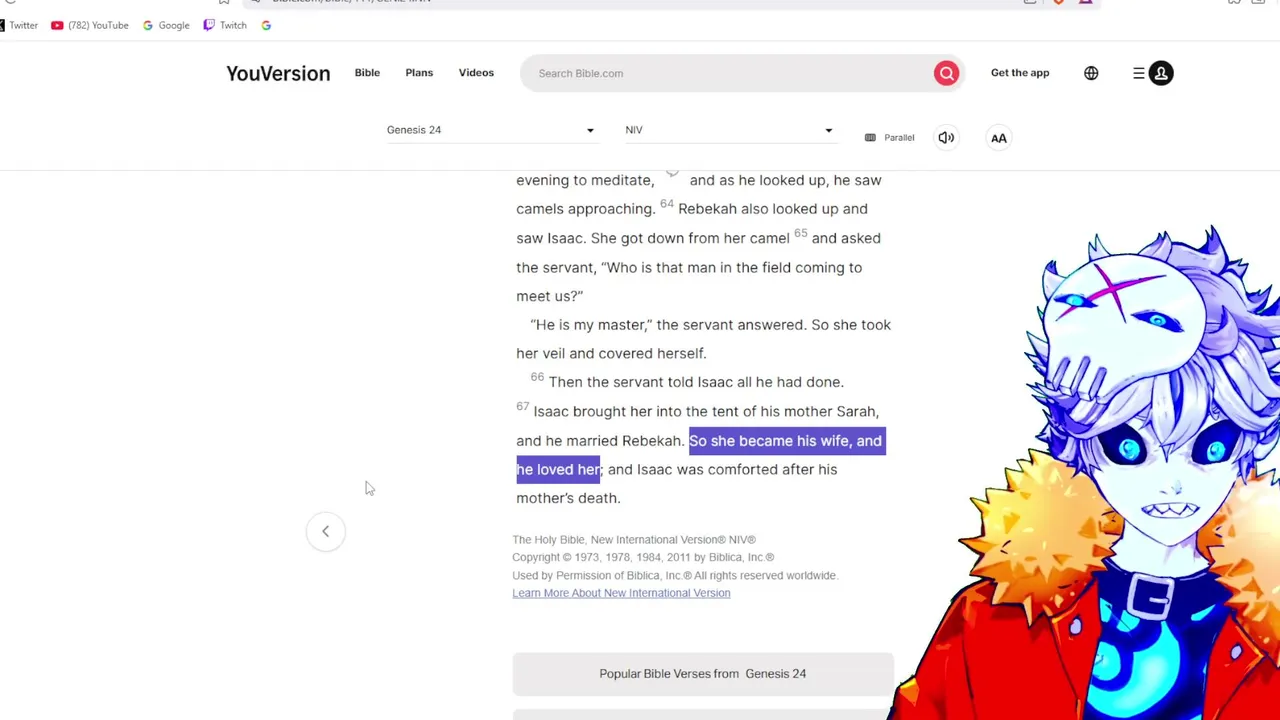This screenshot has height=720, width=1280.
Task: Open the Plans menu item
Action: (419, 73)
